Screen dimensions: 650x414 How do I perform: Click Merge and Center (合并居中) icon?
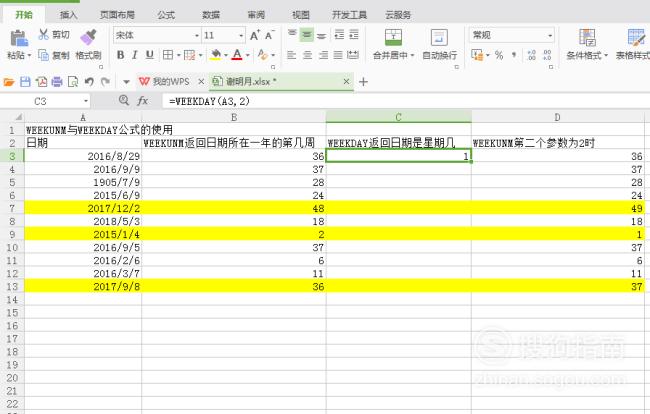(393, 38)
